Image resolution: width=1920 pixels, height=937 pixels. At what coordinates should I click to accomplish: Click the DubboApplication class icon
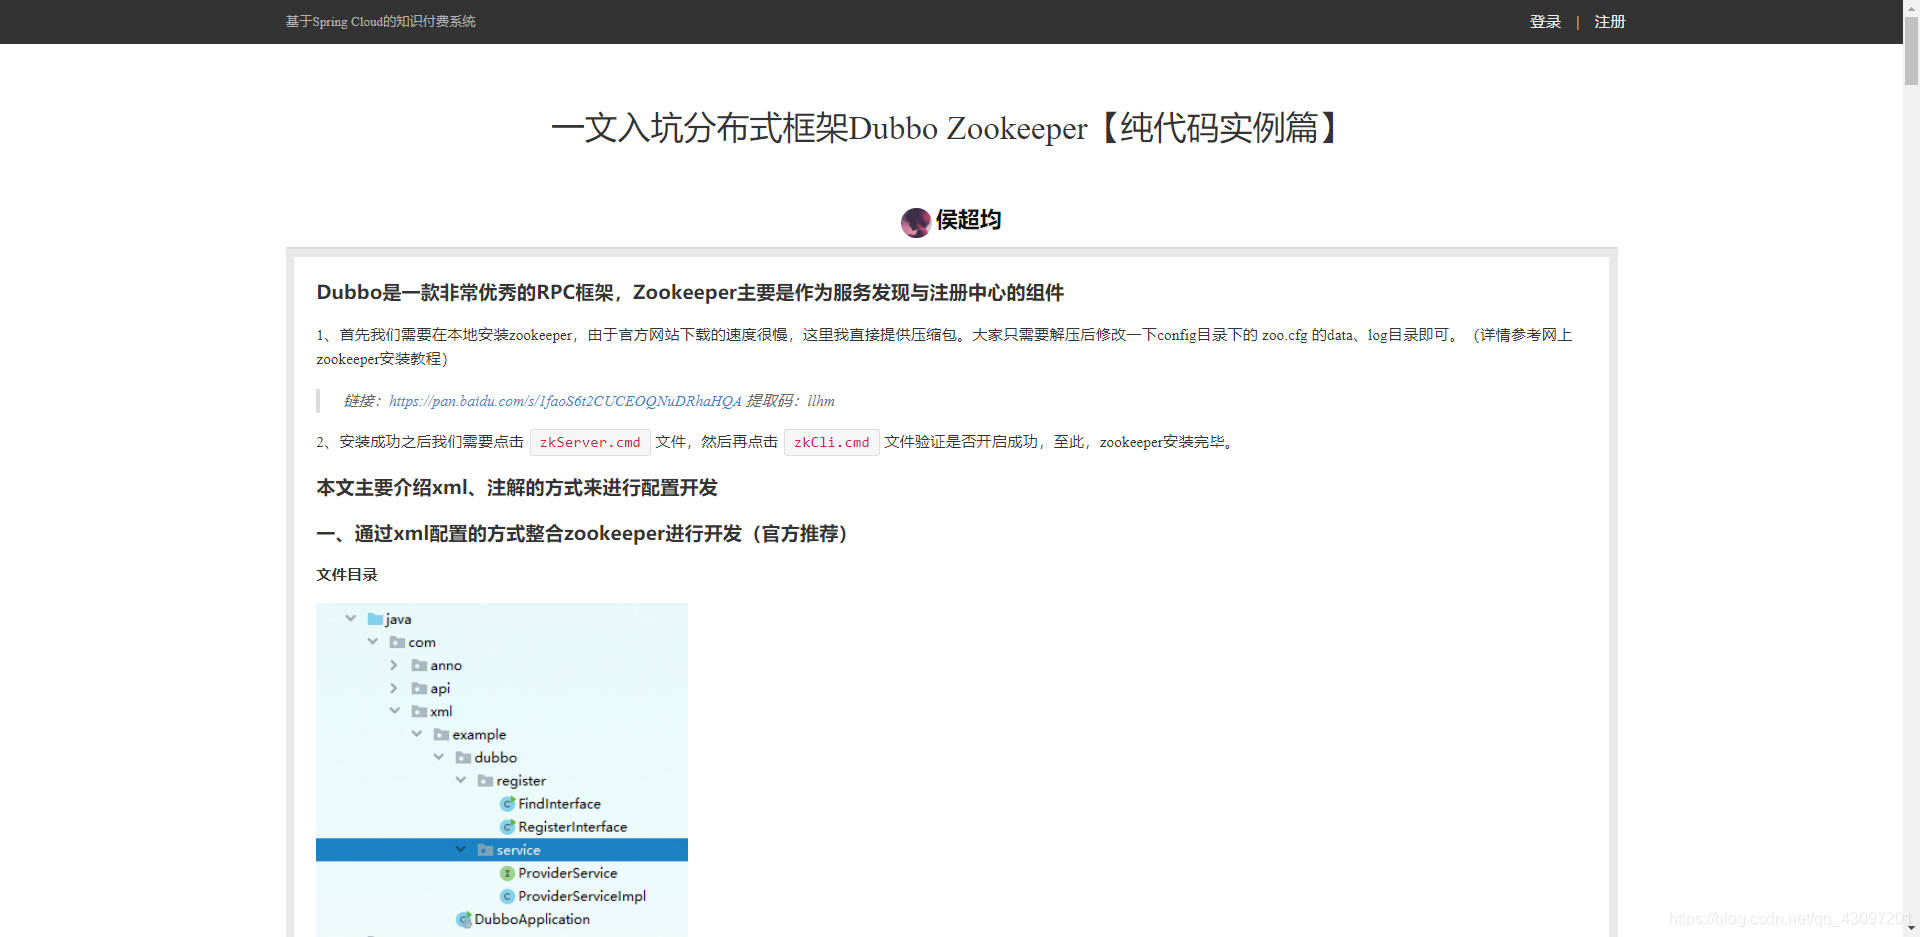464,919
